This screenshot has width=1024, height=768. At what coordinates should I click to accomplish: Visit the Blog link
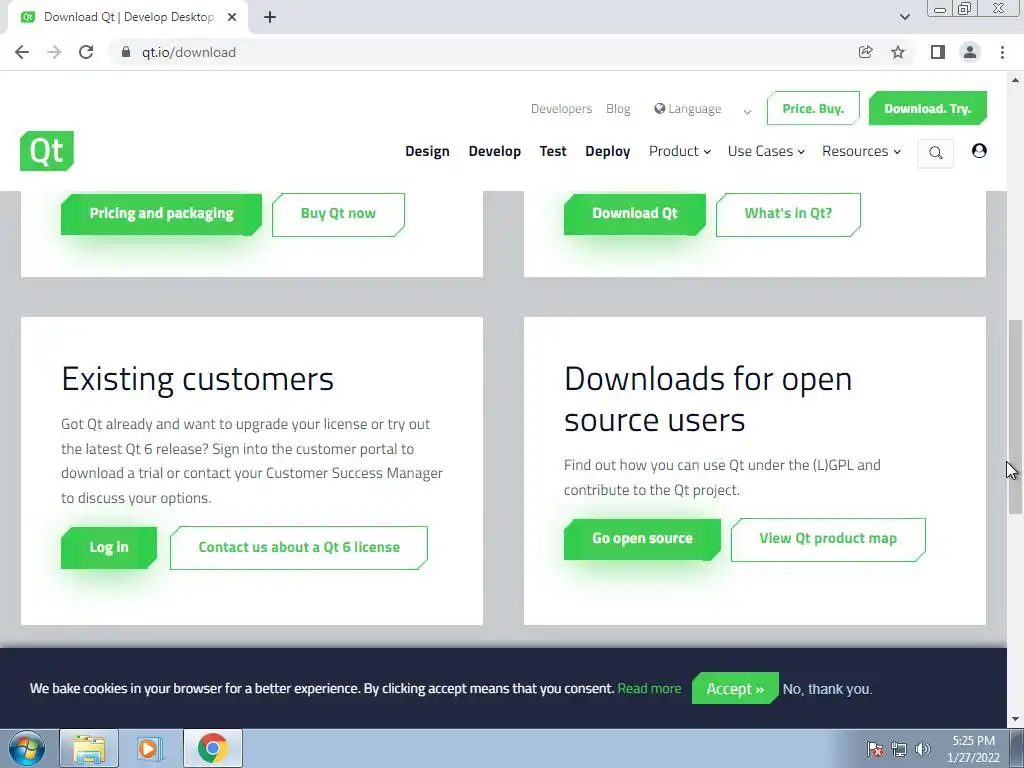[618, 108]
